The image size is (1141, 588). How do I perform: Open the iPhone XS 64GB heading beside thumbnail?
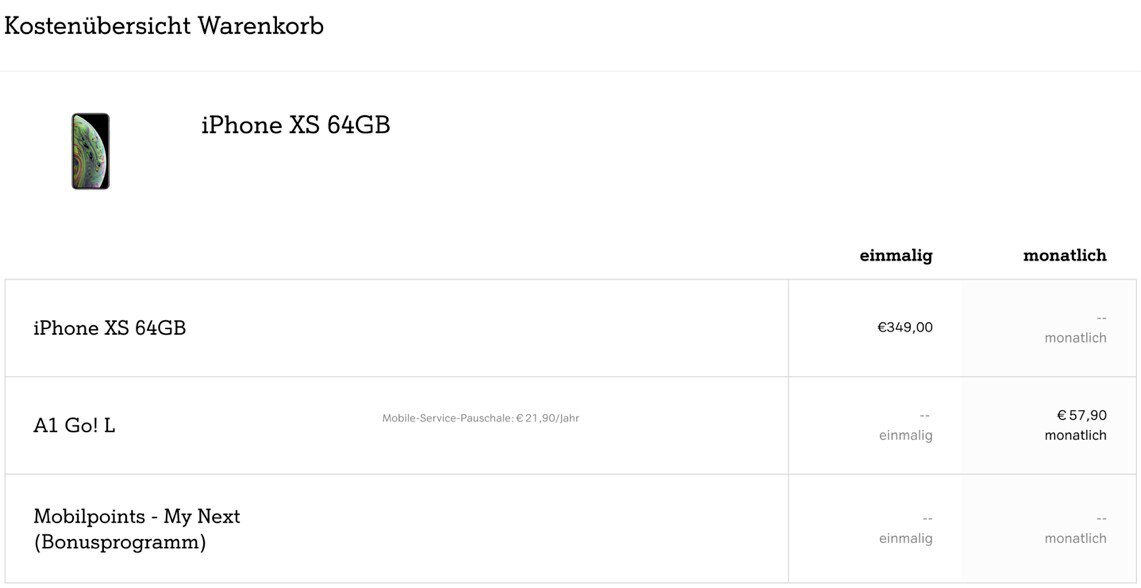pos(295,126)
